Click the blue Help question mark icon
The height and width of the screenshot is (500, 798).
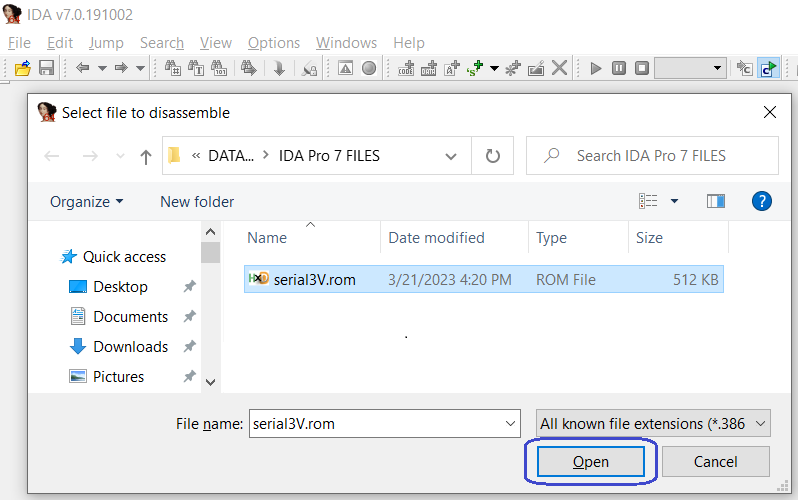click(x=762, y=201)
